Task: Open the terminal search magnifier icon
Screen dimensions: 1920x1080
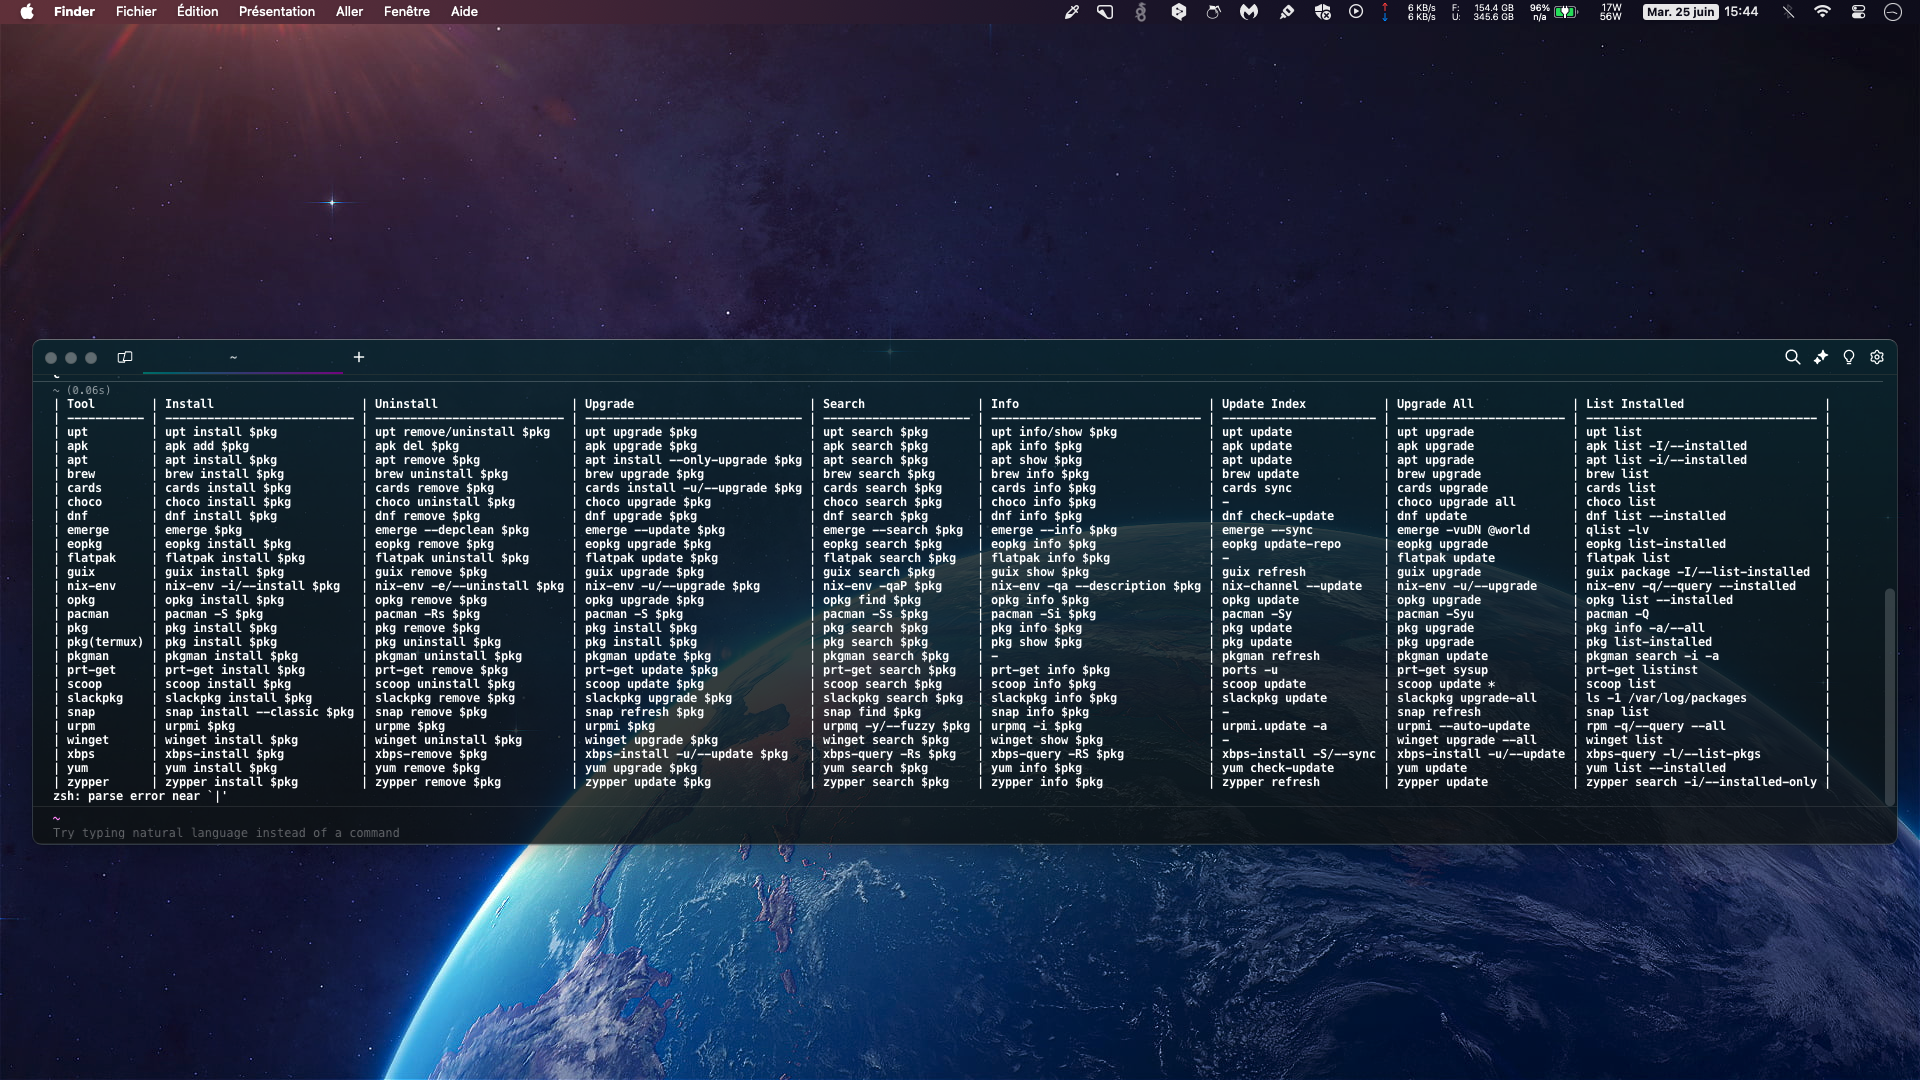Action: tap(1792, 357)
